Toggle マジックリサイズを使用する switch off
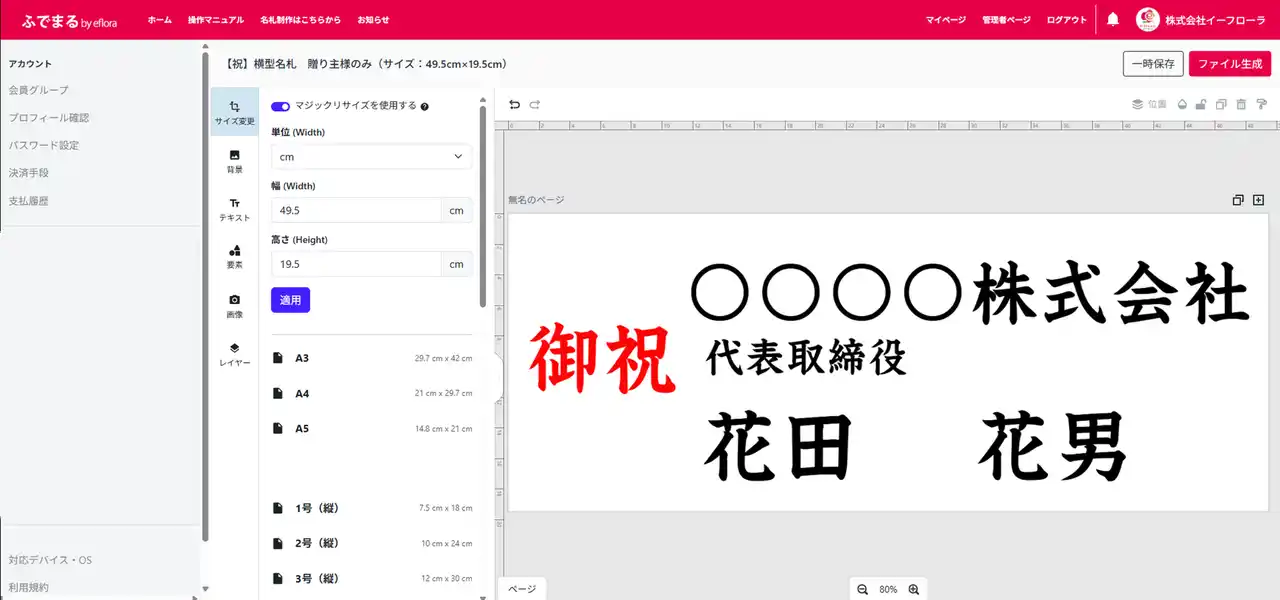 coord(280,106)
